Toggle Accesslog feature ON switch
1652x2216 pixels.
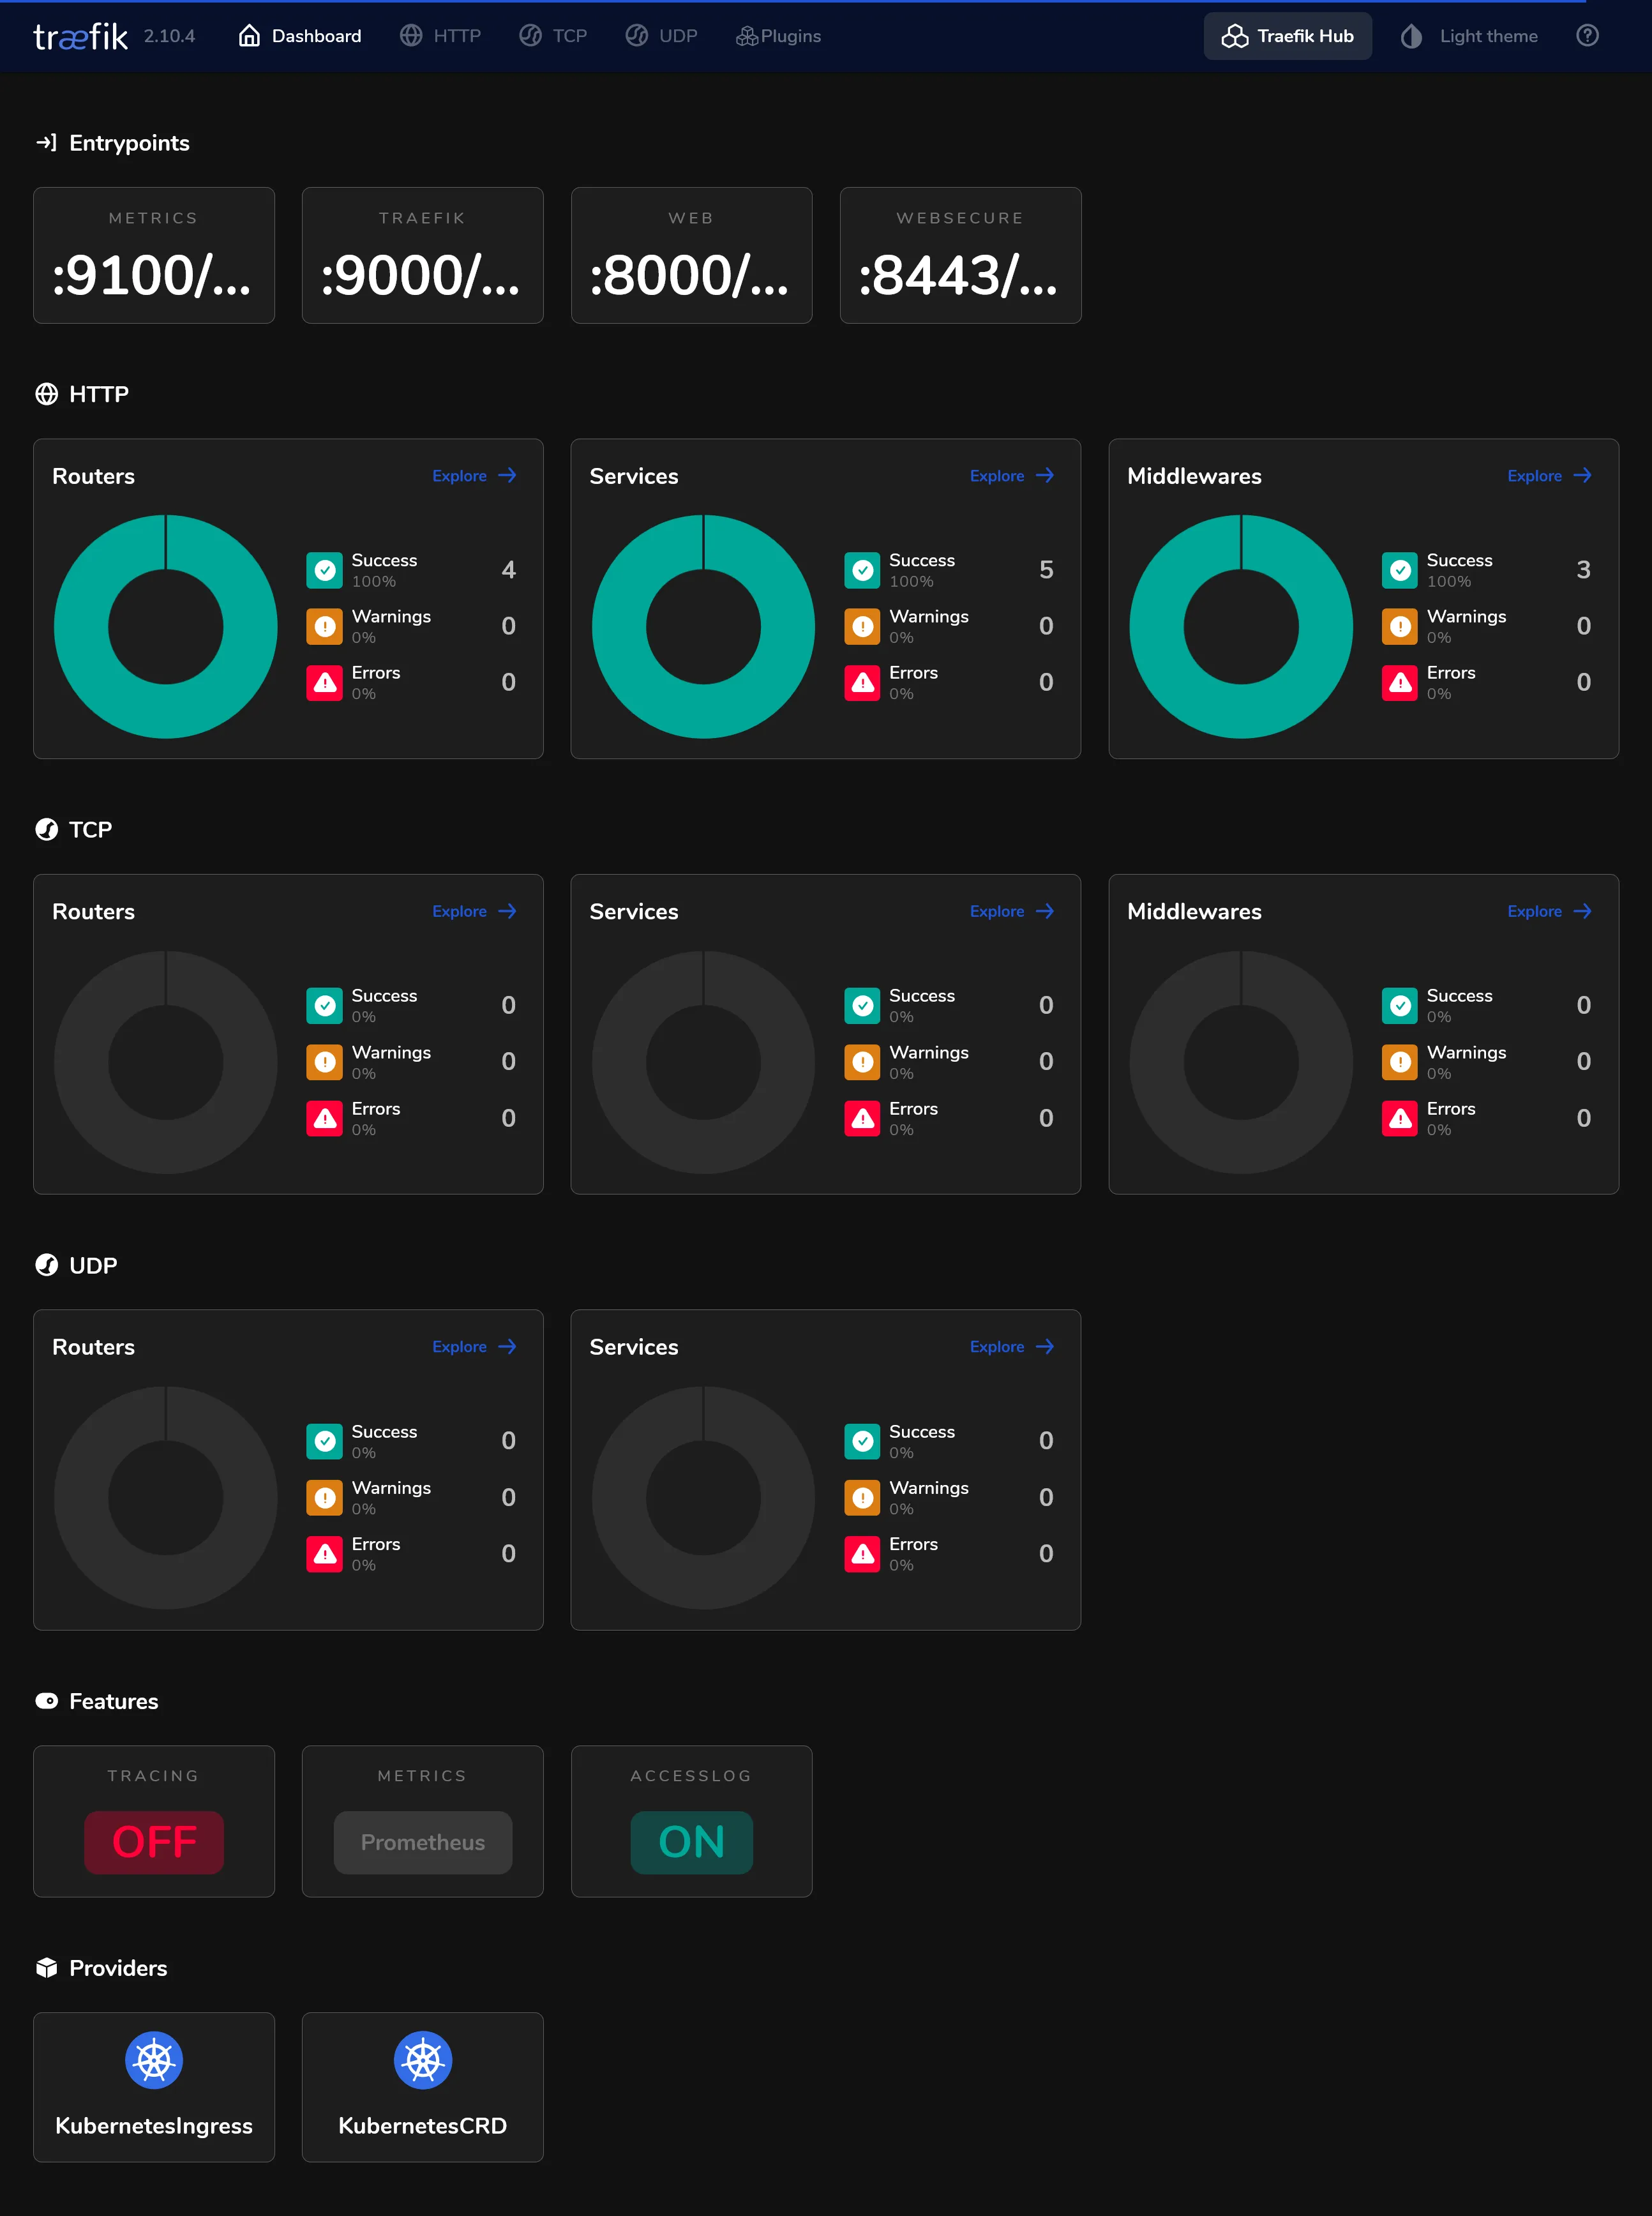691,1842
